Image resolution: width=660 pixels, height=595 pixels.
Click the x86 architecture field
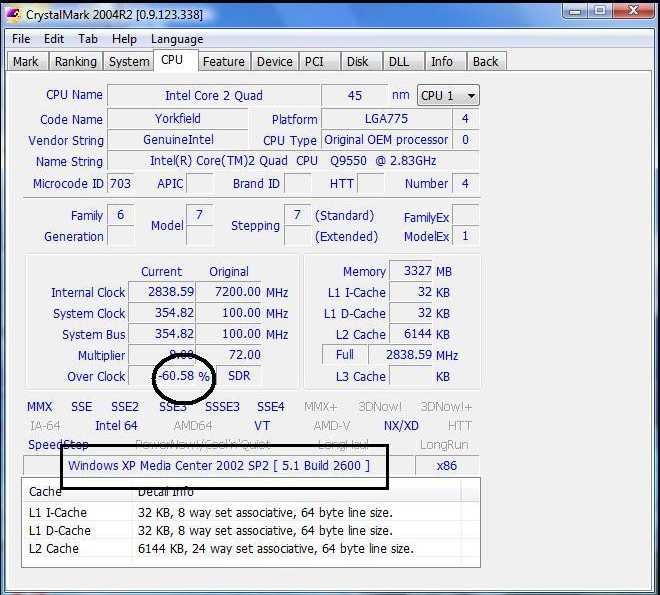[x=447, y=466]
